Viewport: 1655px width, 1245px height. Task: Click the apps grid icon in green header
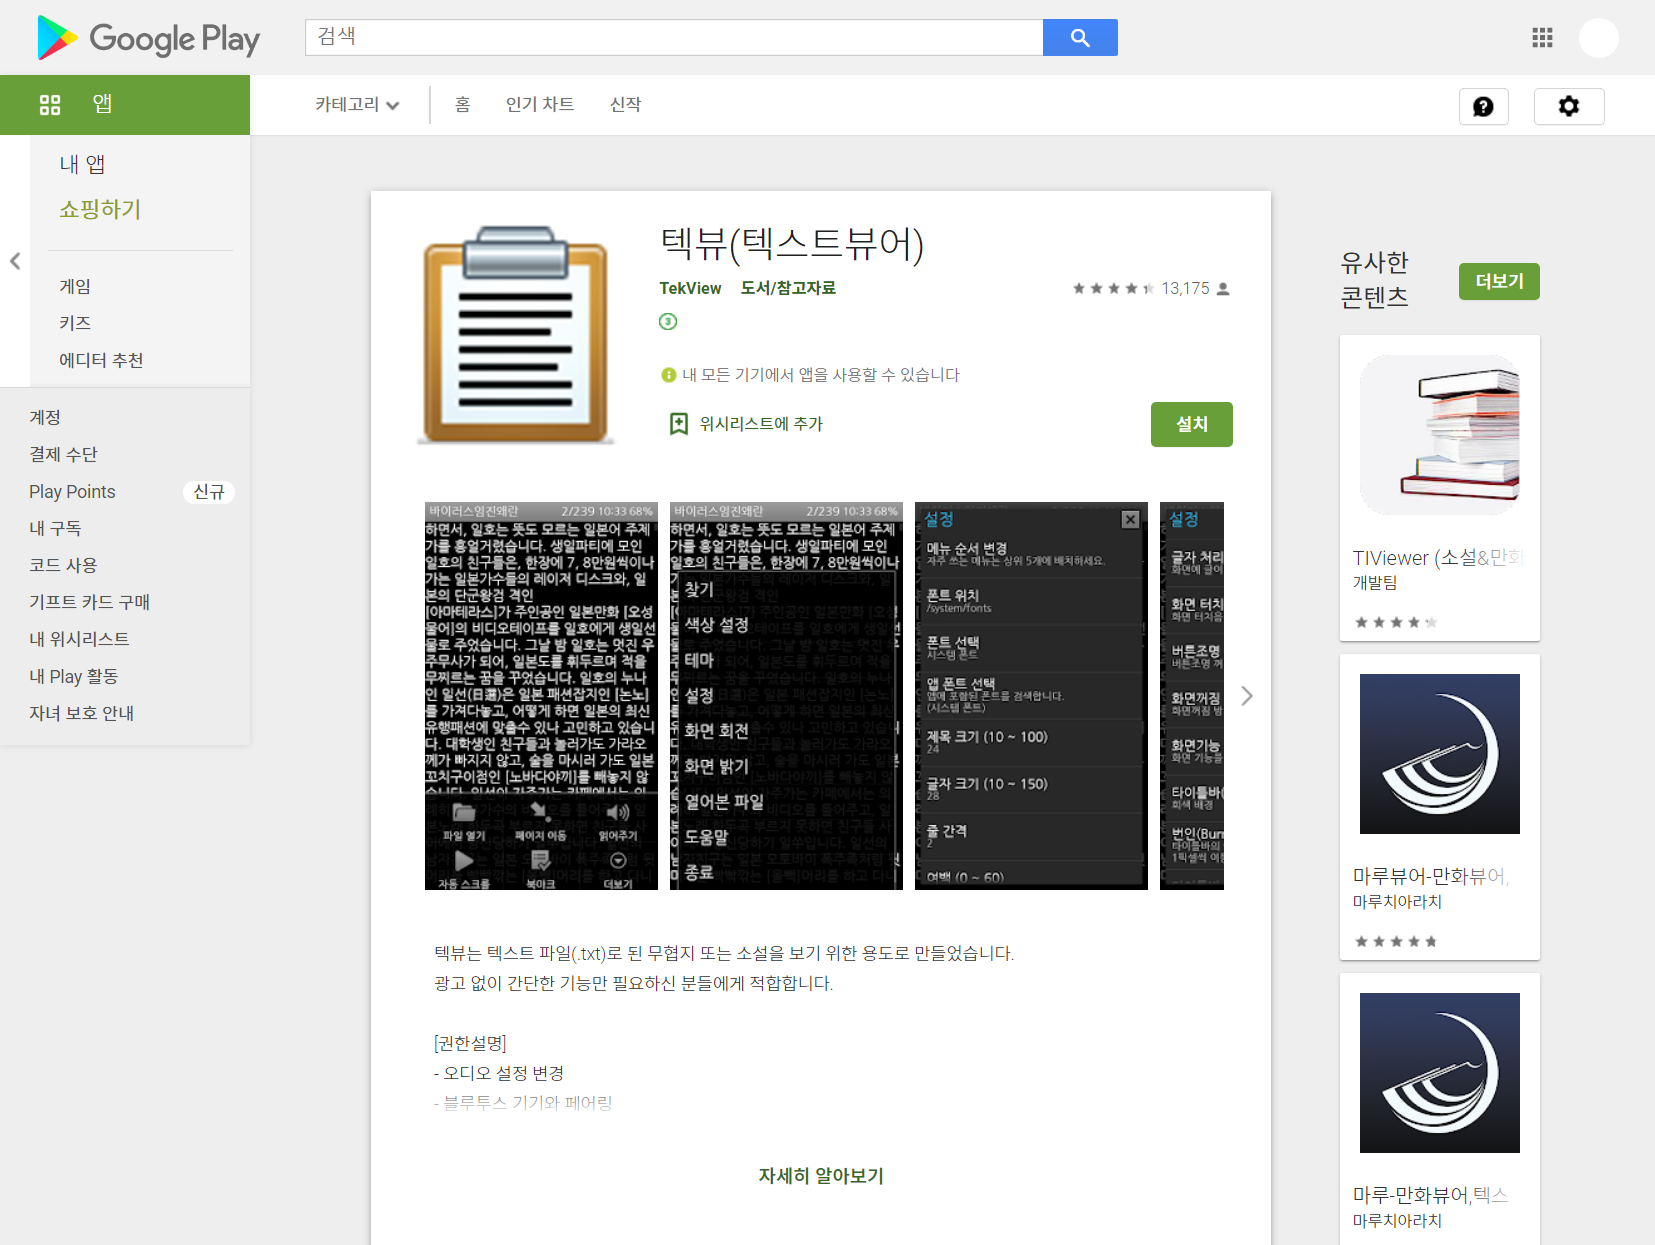point(50,105)
